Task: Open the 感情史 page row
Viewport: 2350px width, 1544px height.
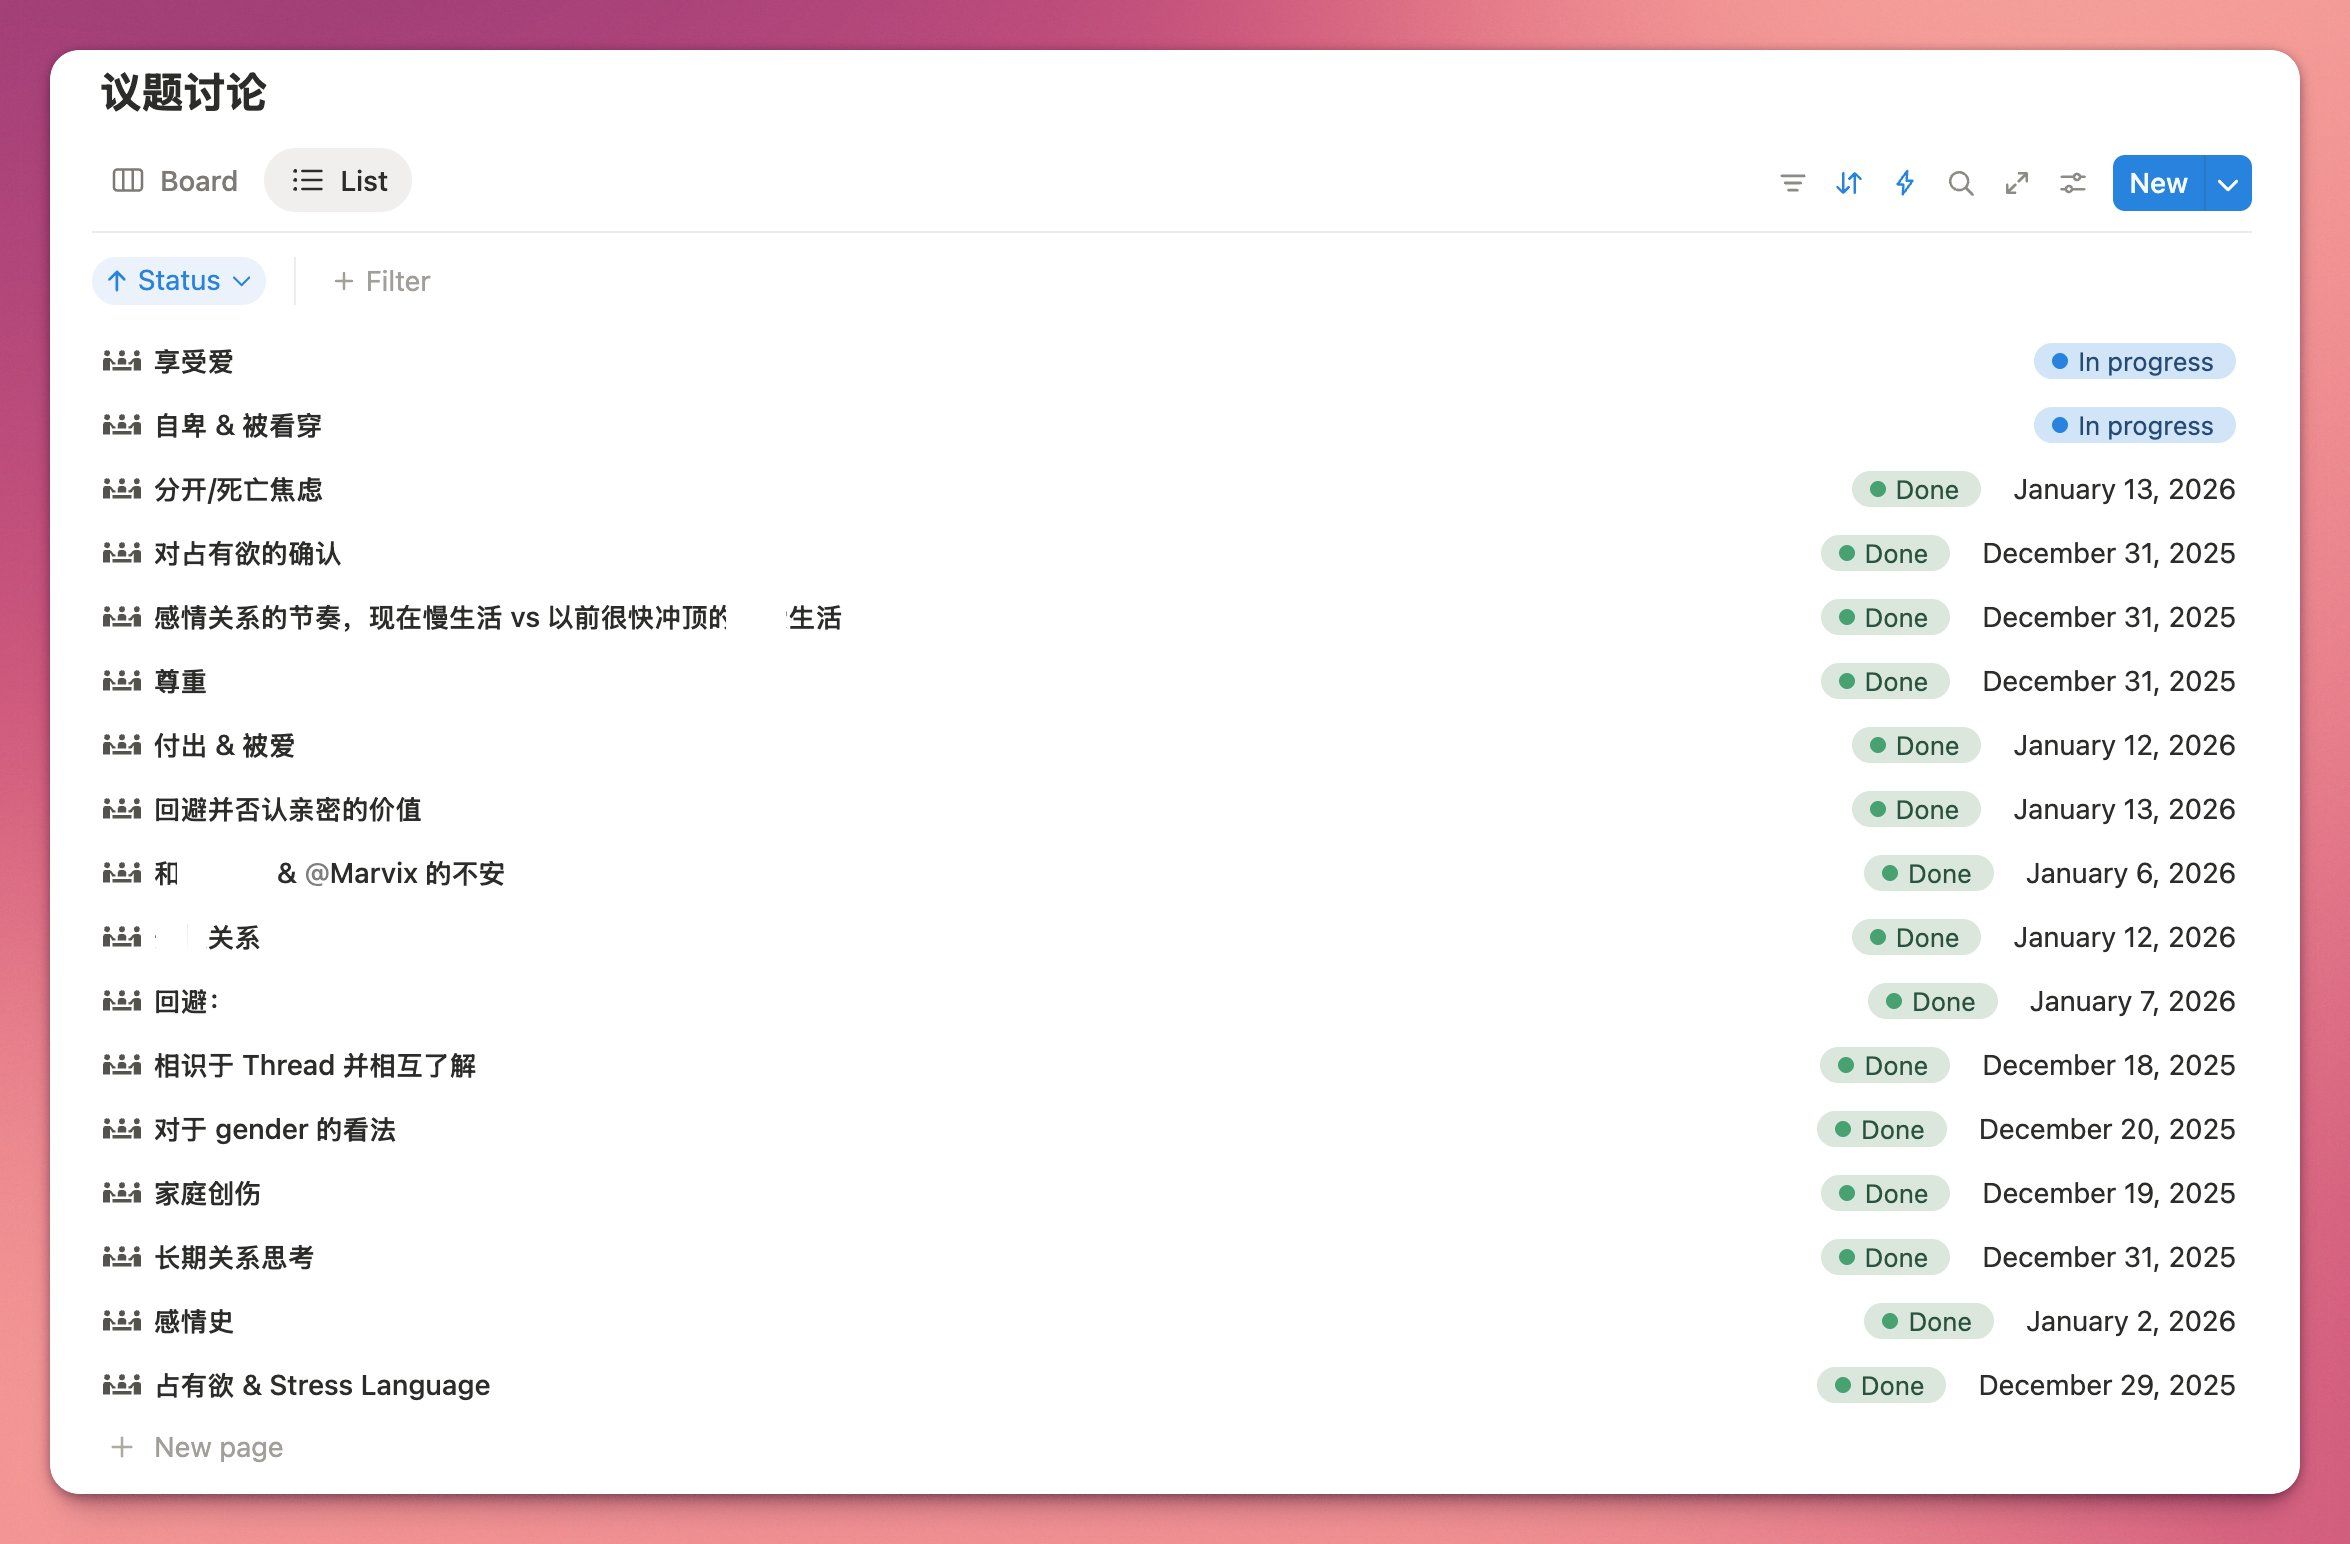Action: tap(194, 1322)
